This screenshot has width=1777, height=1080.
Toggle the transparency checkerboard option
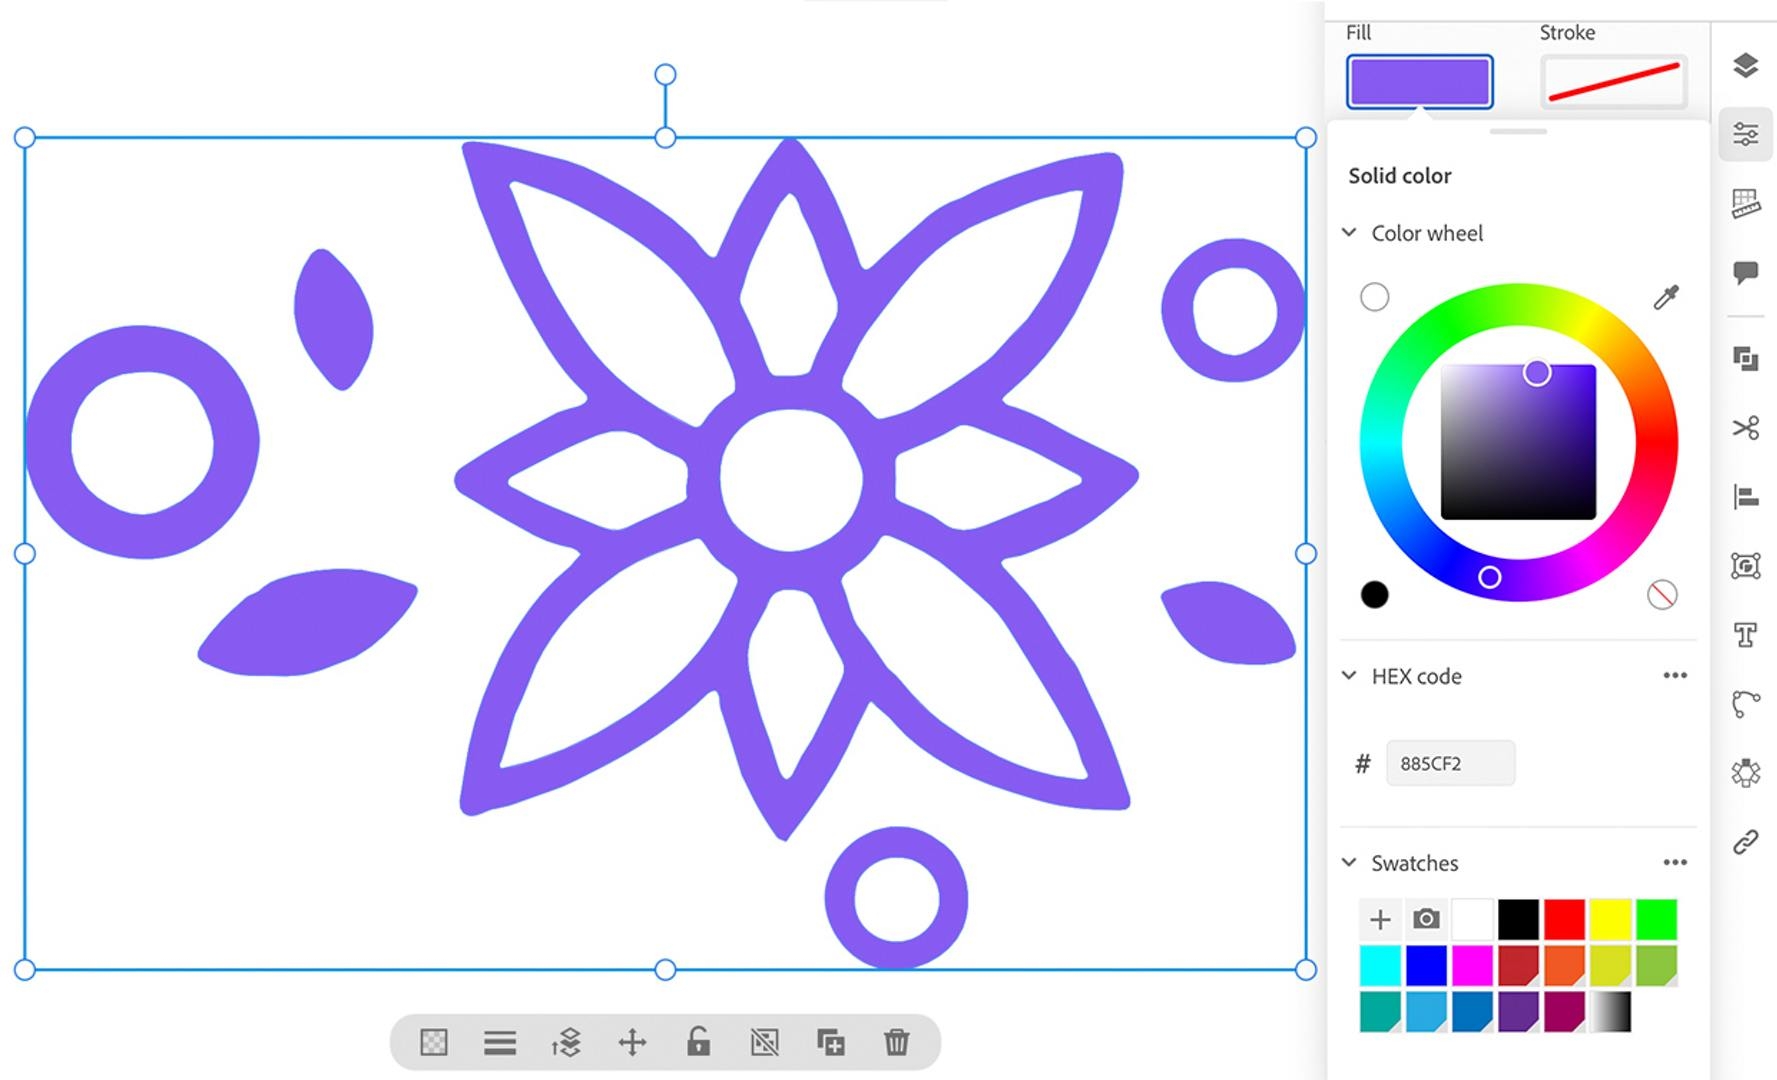(x=433, y=1042)
